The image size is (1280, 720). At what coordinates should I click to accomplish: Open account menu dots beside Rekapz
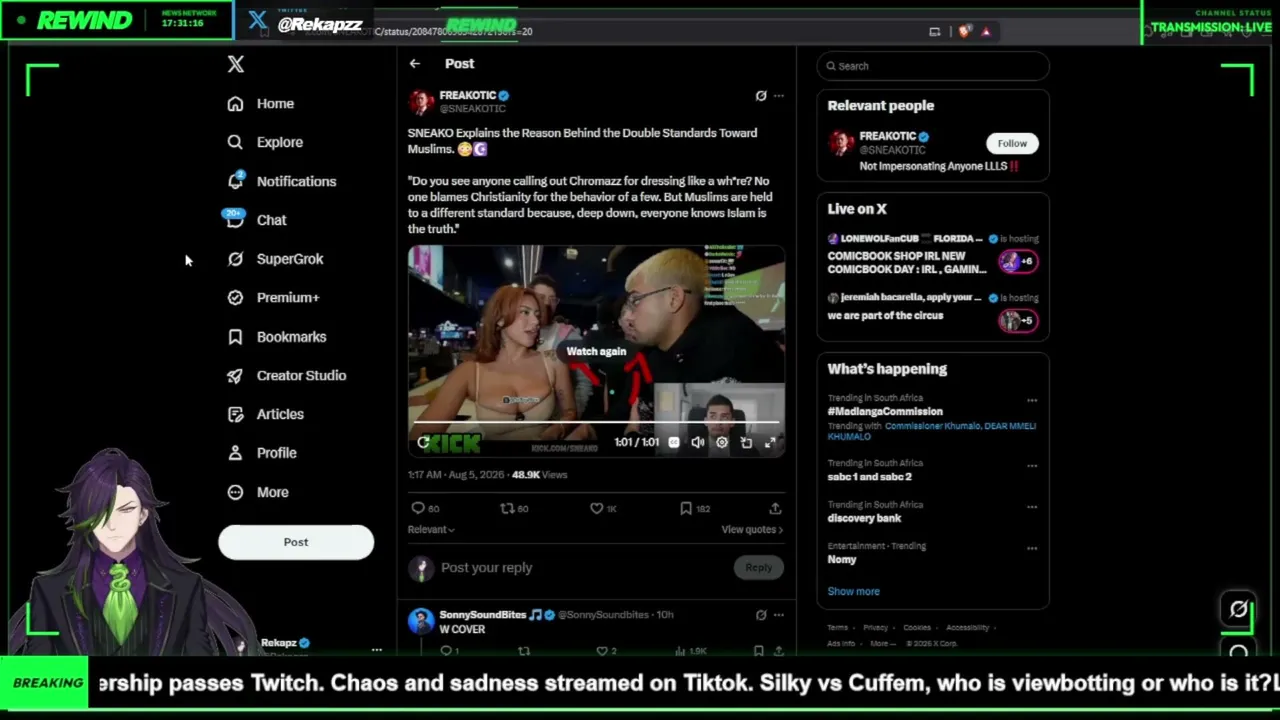click(376, 650)
